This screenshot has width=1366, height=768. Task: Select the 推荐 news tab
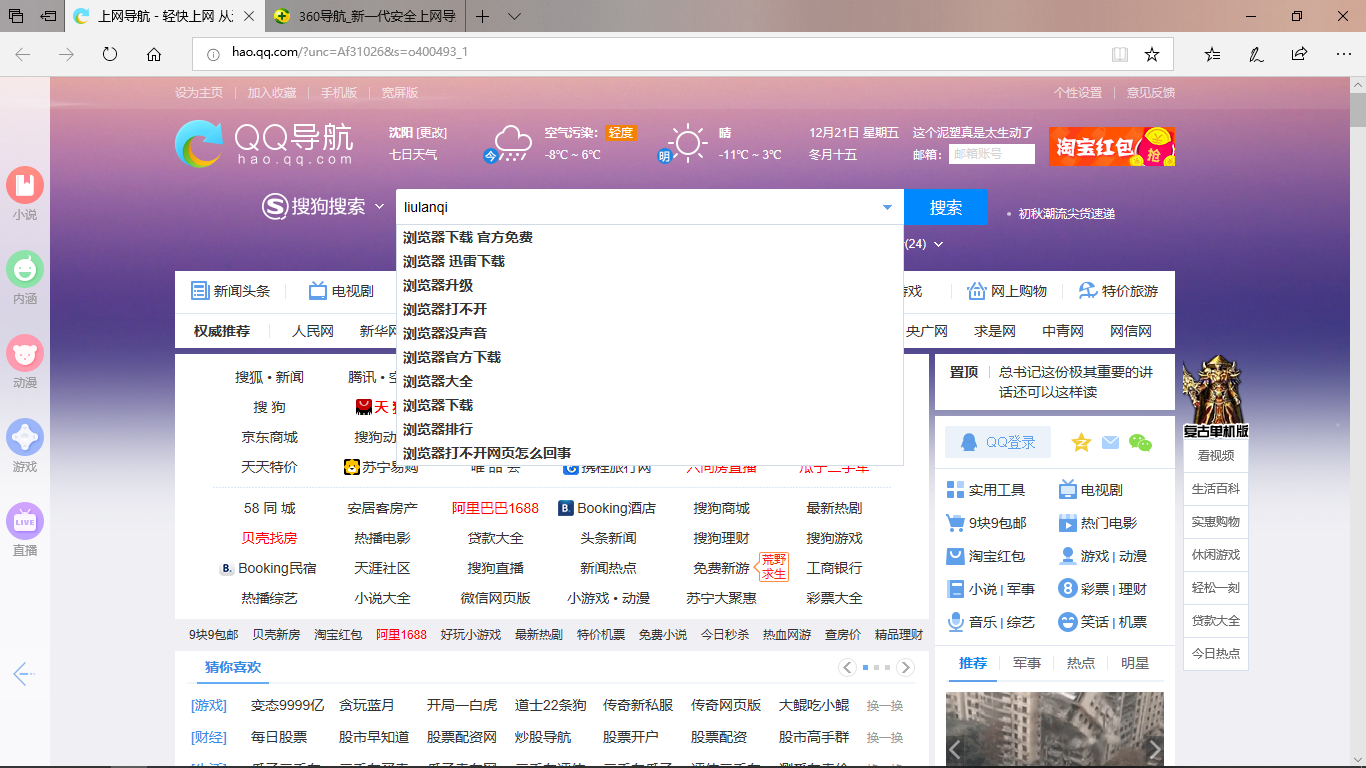pos(973,663)
